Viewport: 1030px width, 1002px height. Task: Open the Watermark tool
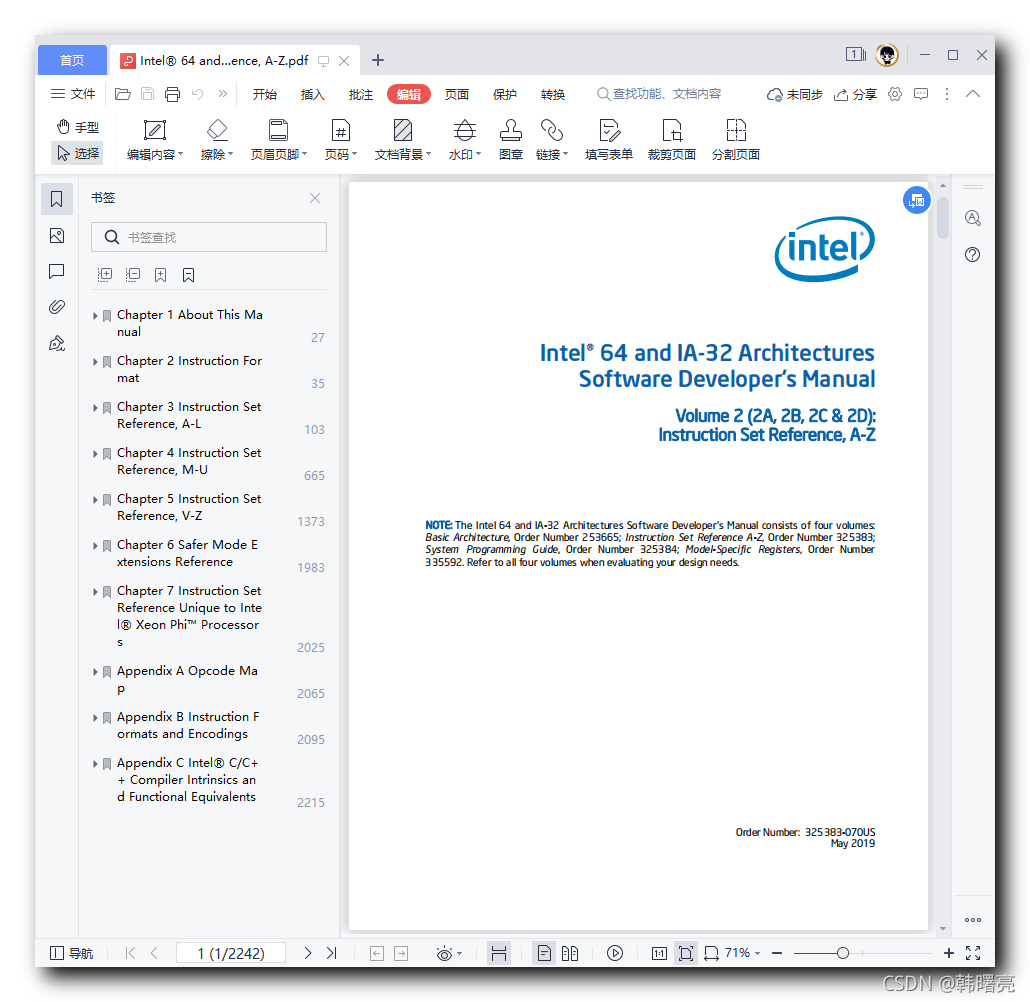(464, 139)
